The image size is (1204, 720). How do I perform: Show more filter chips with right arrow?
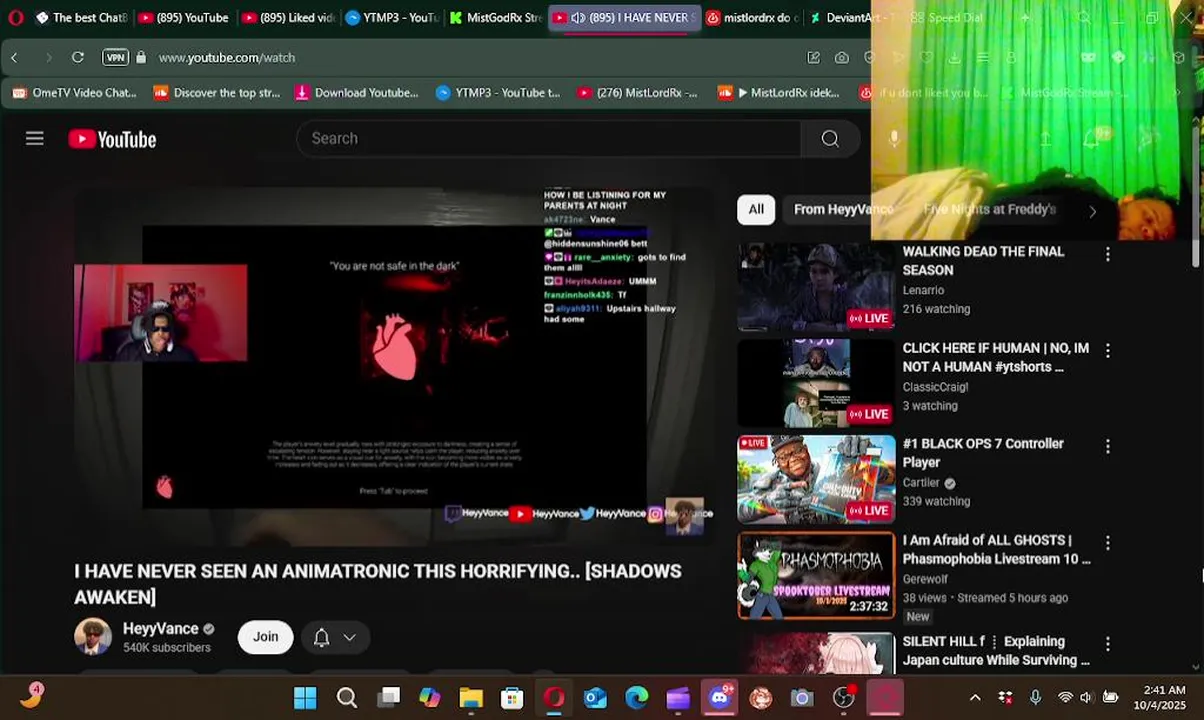pyautogui.click(x=1092, y=210)
